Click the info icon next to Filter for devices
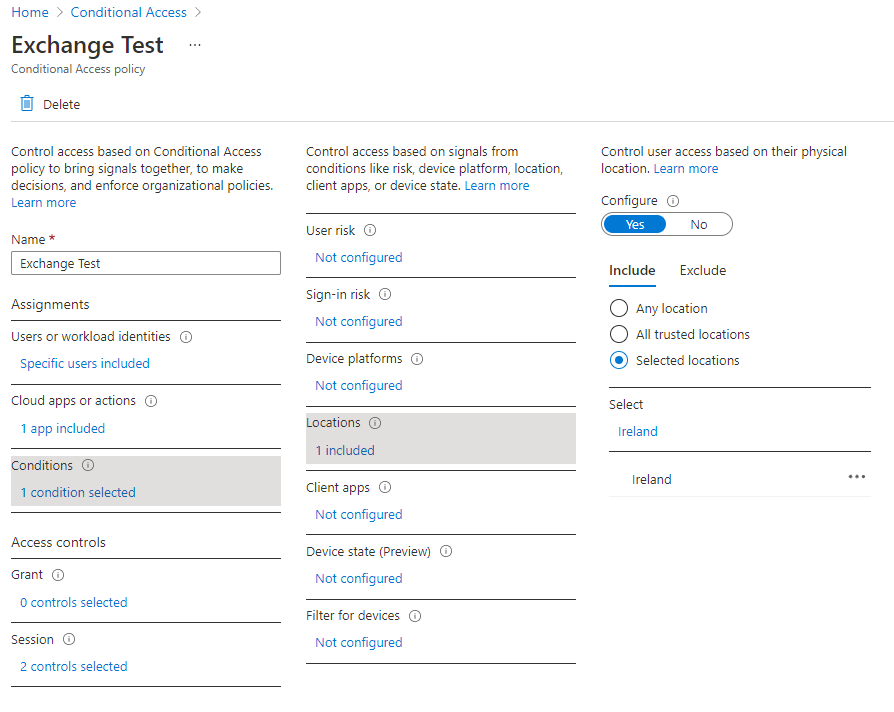This screenshot has width=894, height=712. point(414,615)
